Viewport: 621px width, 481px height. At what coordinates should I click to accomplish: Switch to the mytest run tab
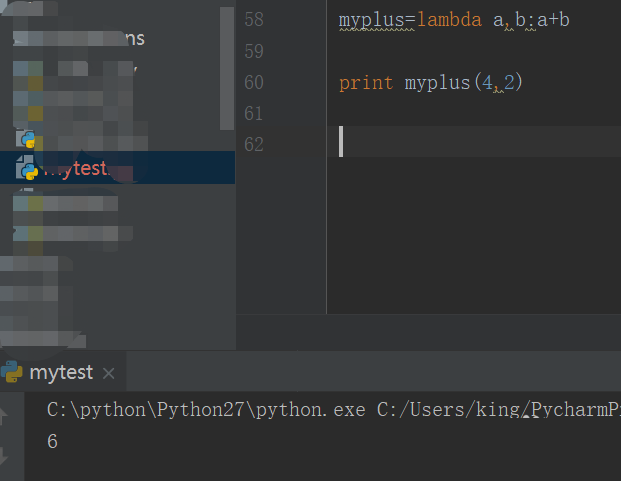[61, 372]
